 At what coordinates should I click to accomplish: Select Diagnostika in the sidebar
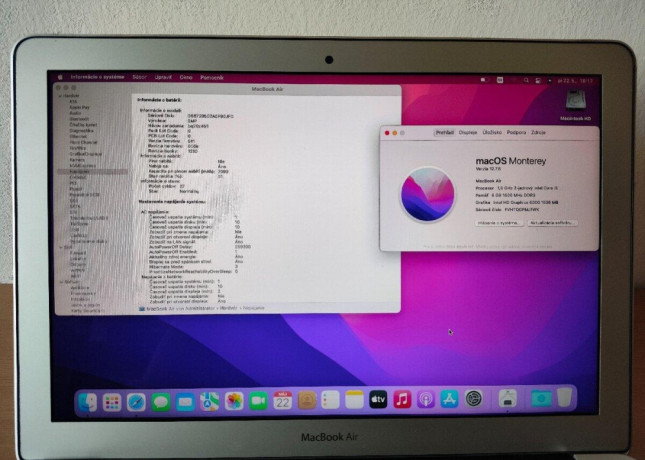click(81, 130)
